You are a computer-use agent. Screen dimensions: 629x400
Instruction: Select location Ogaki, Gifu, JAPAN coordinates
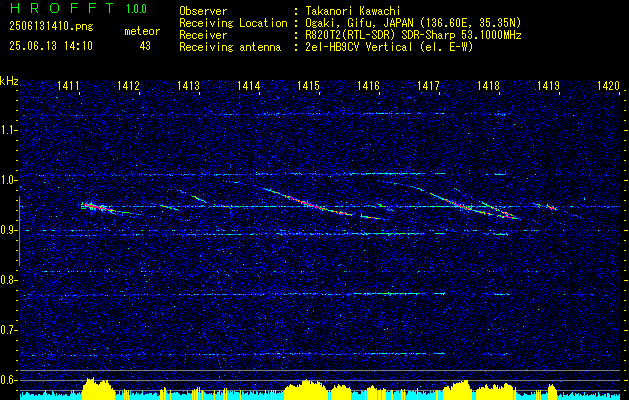click(x=413, y=23)
